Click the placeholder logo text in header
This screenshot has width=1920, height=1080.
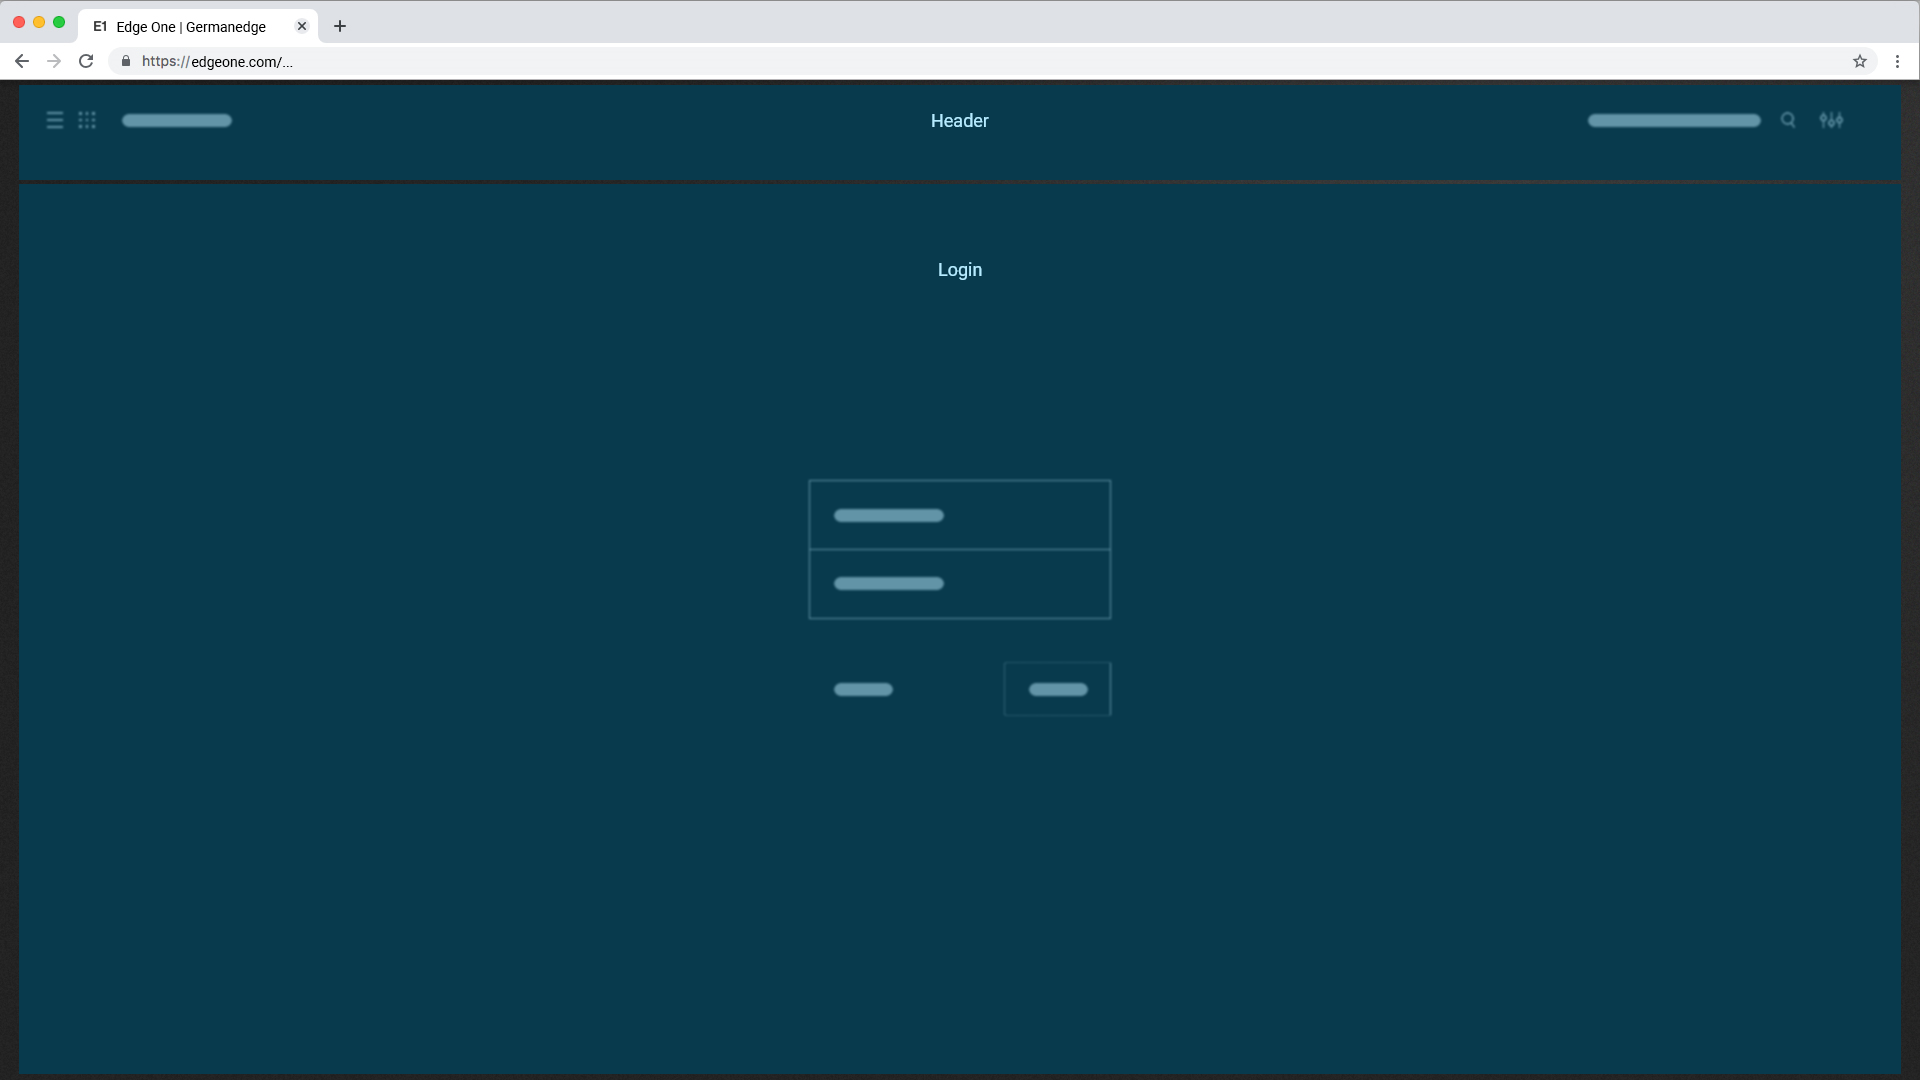(x=177, y=120)
